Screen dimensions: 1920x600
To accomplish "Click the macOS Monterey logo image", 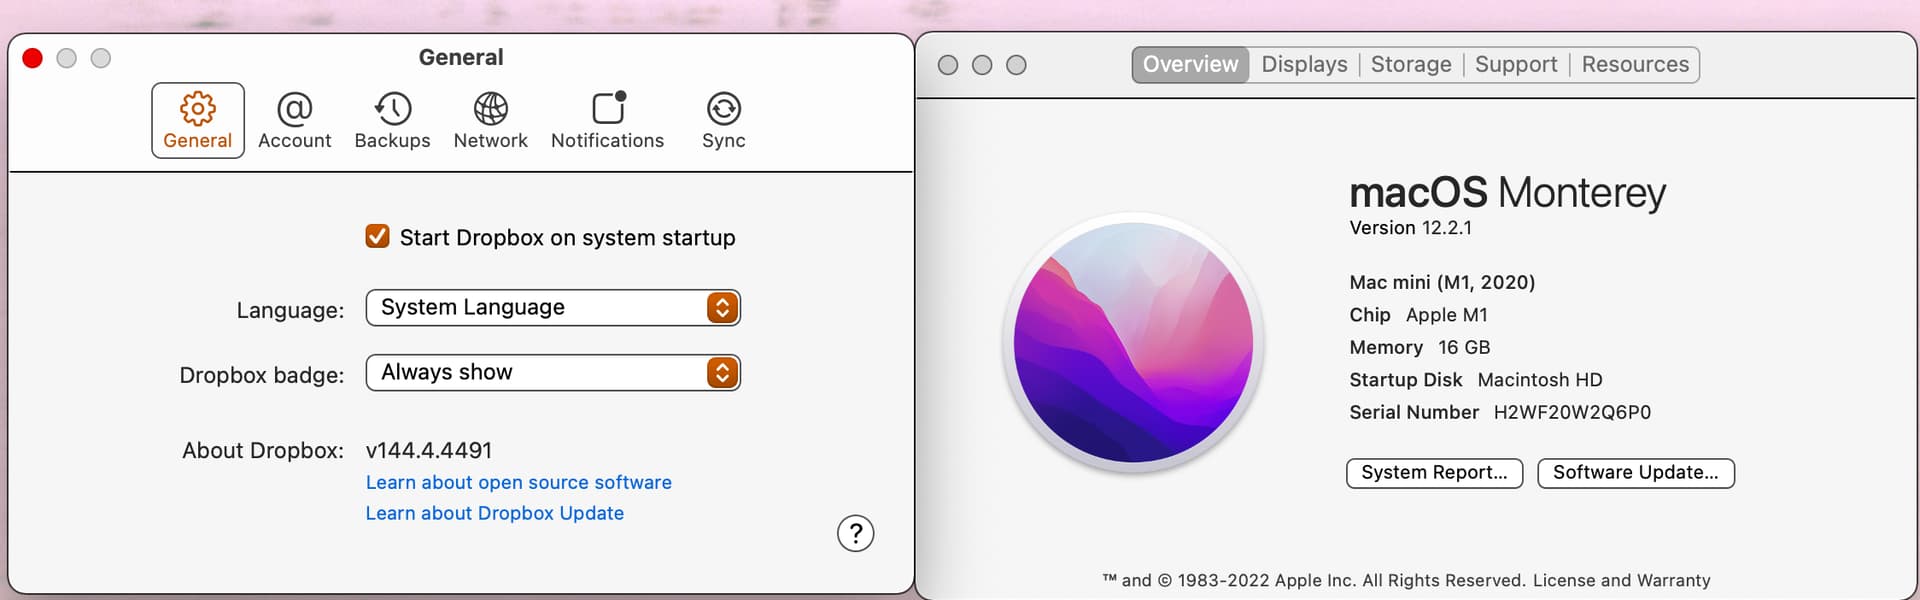I will point(1133,343).
